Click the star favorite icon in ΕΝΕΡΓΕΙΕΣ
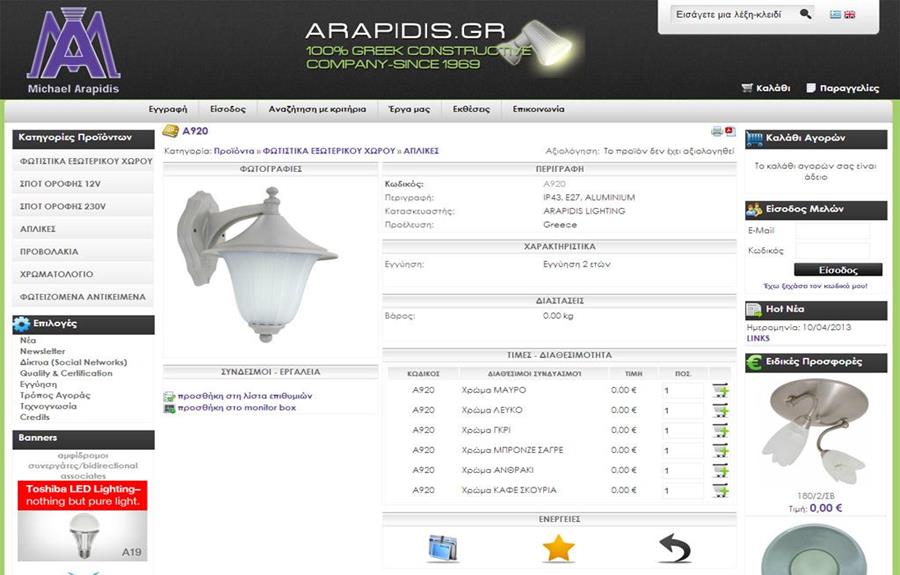The image size is (900, 575). click(558, 548)
